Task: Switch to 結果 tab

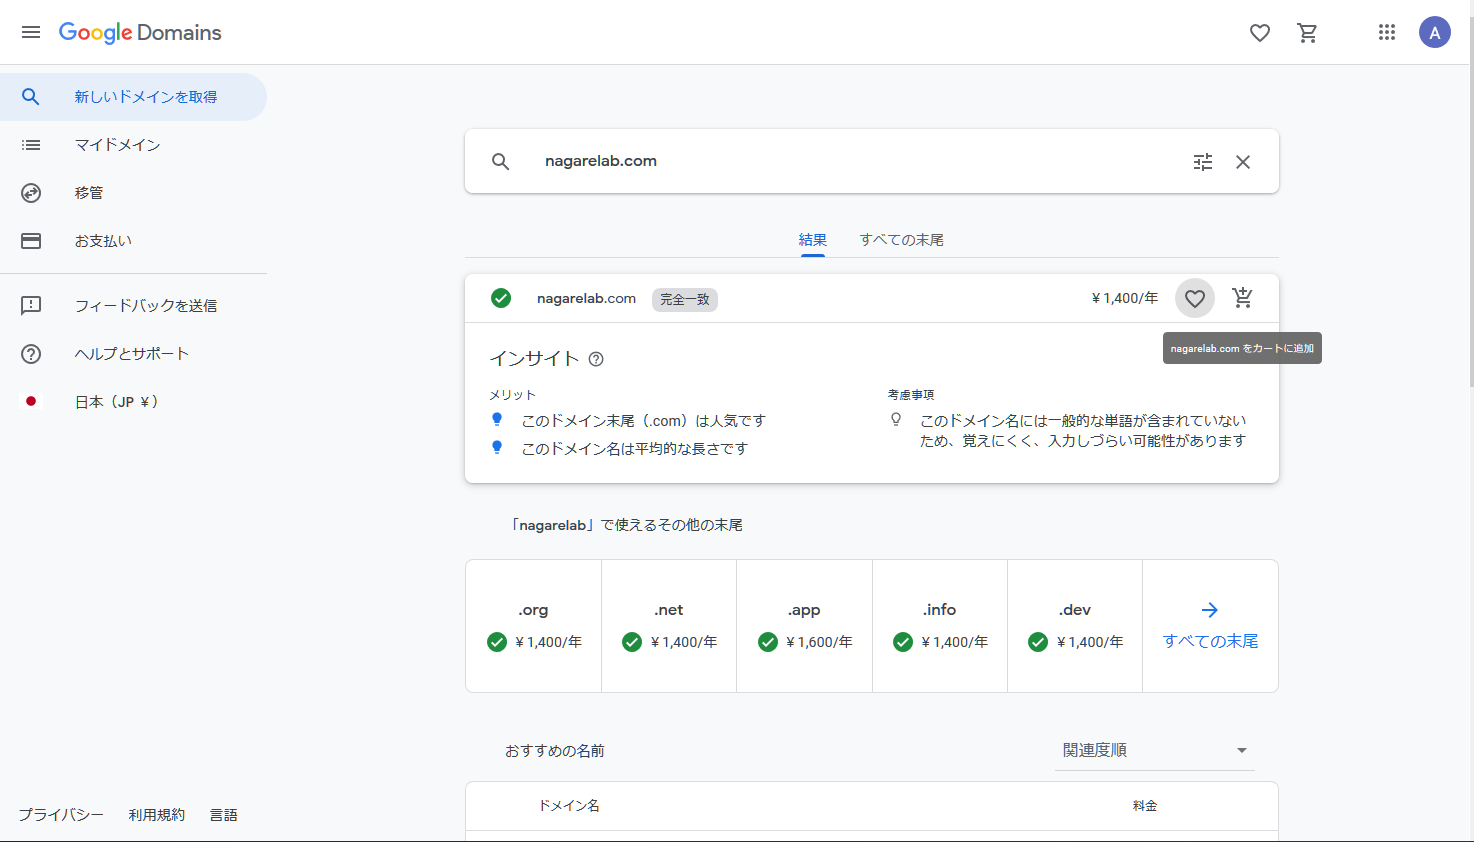Action: (813, 240)
